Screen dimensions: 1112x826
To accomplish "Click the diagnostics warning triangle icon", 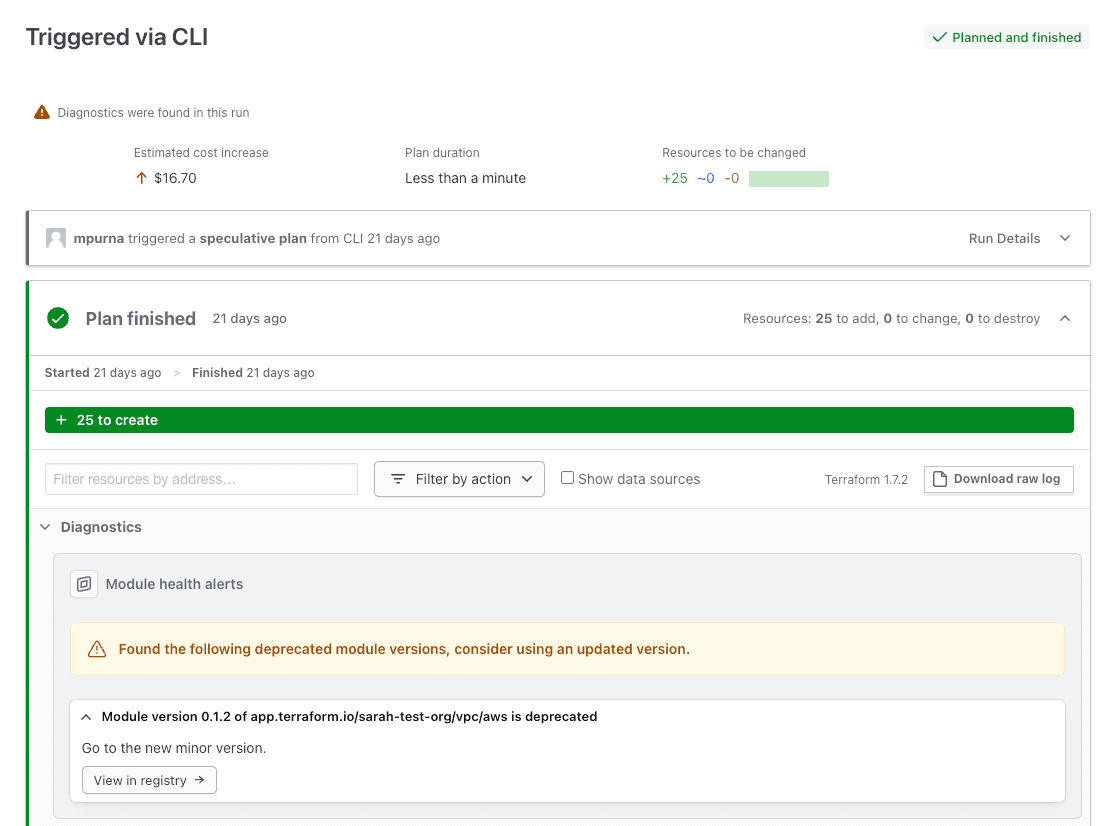I will pyautogui.click(x=42, y=113).
